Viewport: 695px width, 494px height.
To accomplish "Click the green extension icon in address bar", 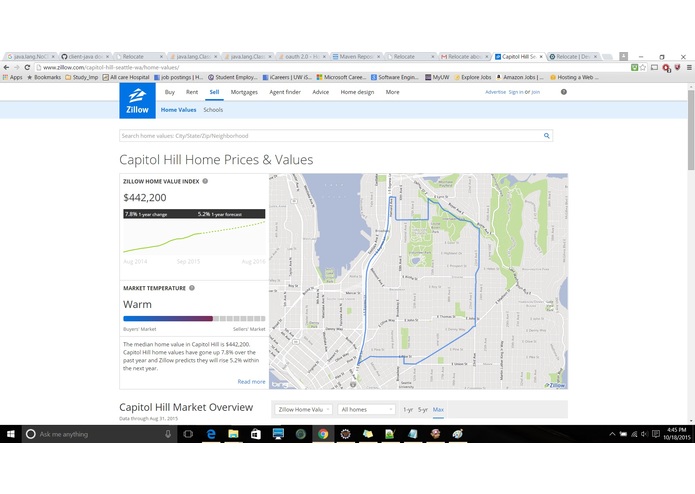I will [x=634, y=67].
